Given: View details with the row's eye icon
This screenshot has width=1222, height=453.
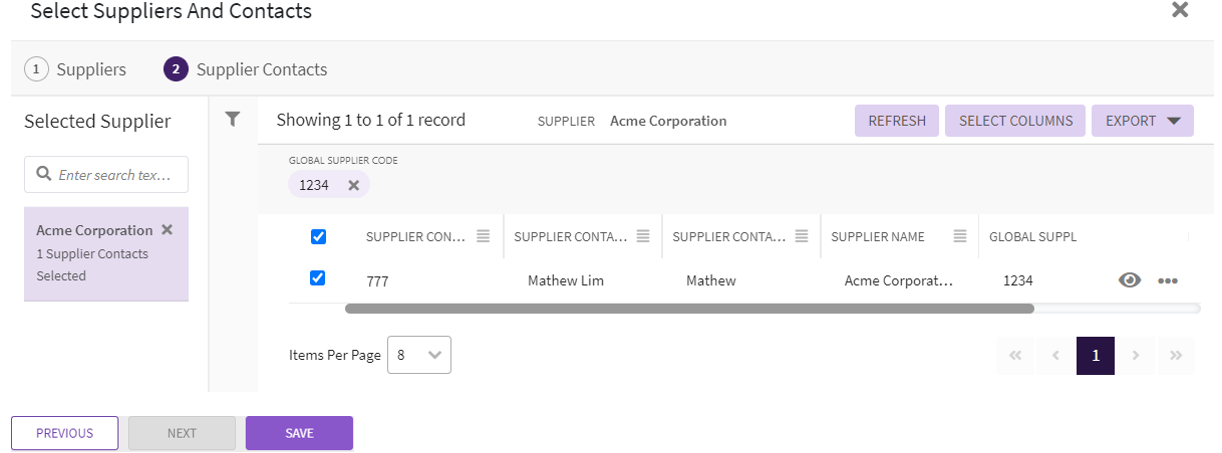Looking at the screenshot, I should tap(1129, 281).
